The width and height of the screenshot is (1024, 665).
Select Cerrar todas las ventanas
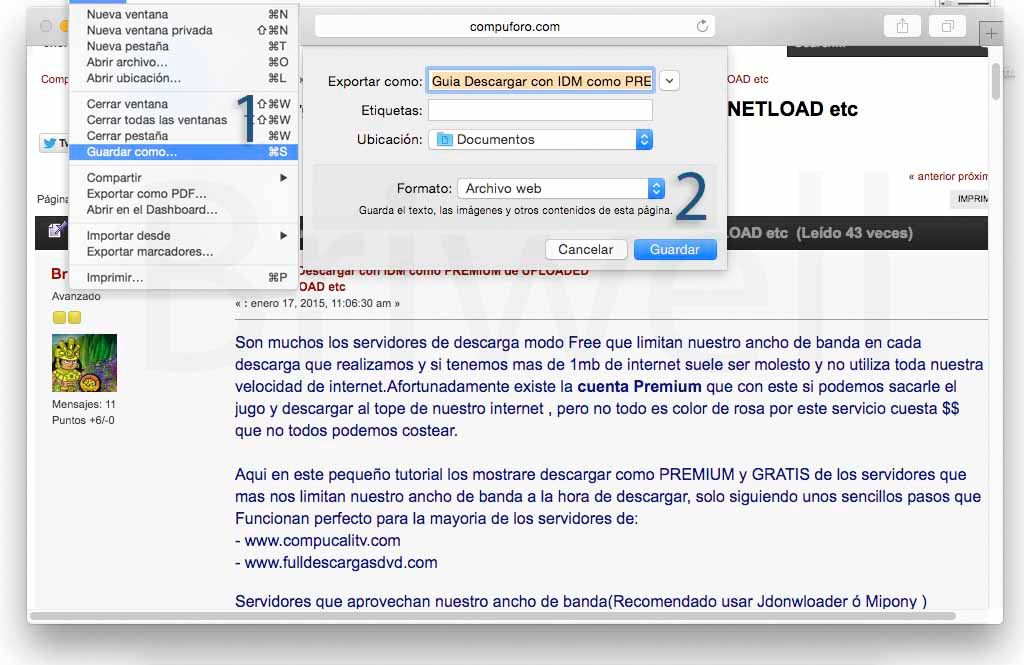(x=185, y=120)
